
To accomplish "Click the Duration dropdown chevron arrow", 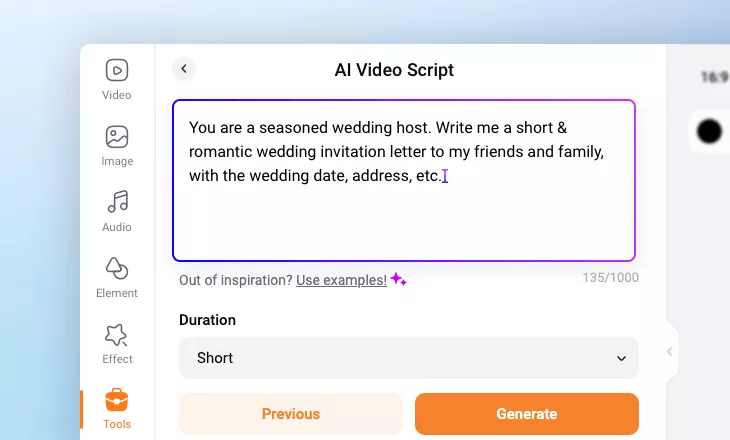I will [x=621, y=358].
